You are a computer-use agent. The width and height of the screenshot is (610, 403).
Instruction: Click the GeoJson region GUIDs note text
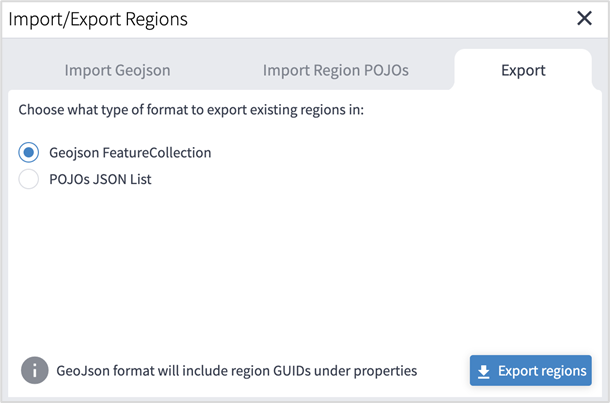click(x=237, y=370)
